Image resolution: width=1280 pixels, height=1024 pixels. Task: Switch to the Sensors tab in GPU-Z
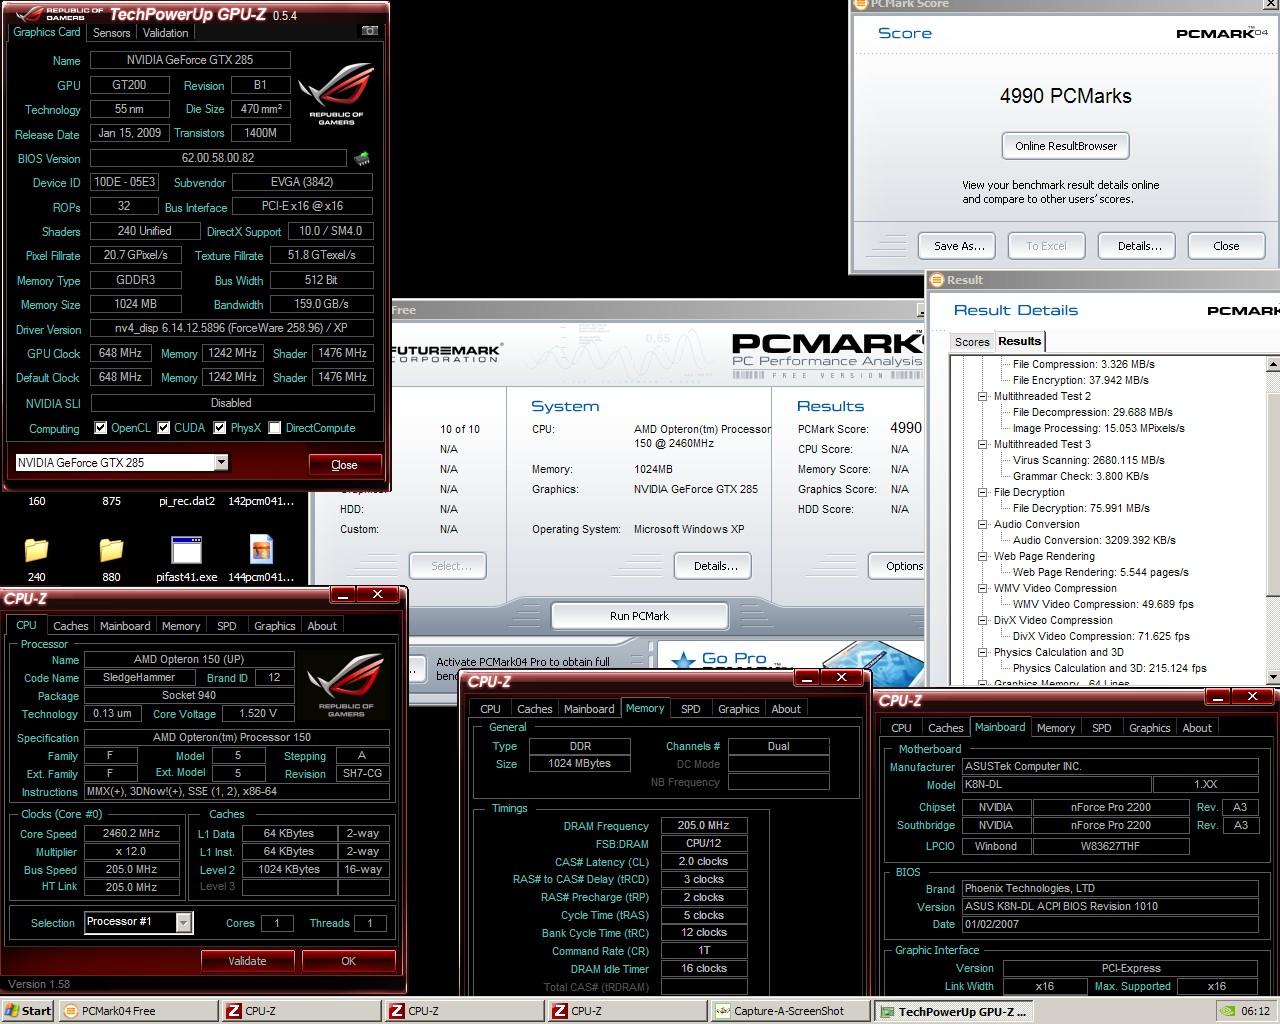point(111,33)
